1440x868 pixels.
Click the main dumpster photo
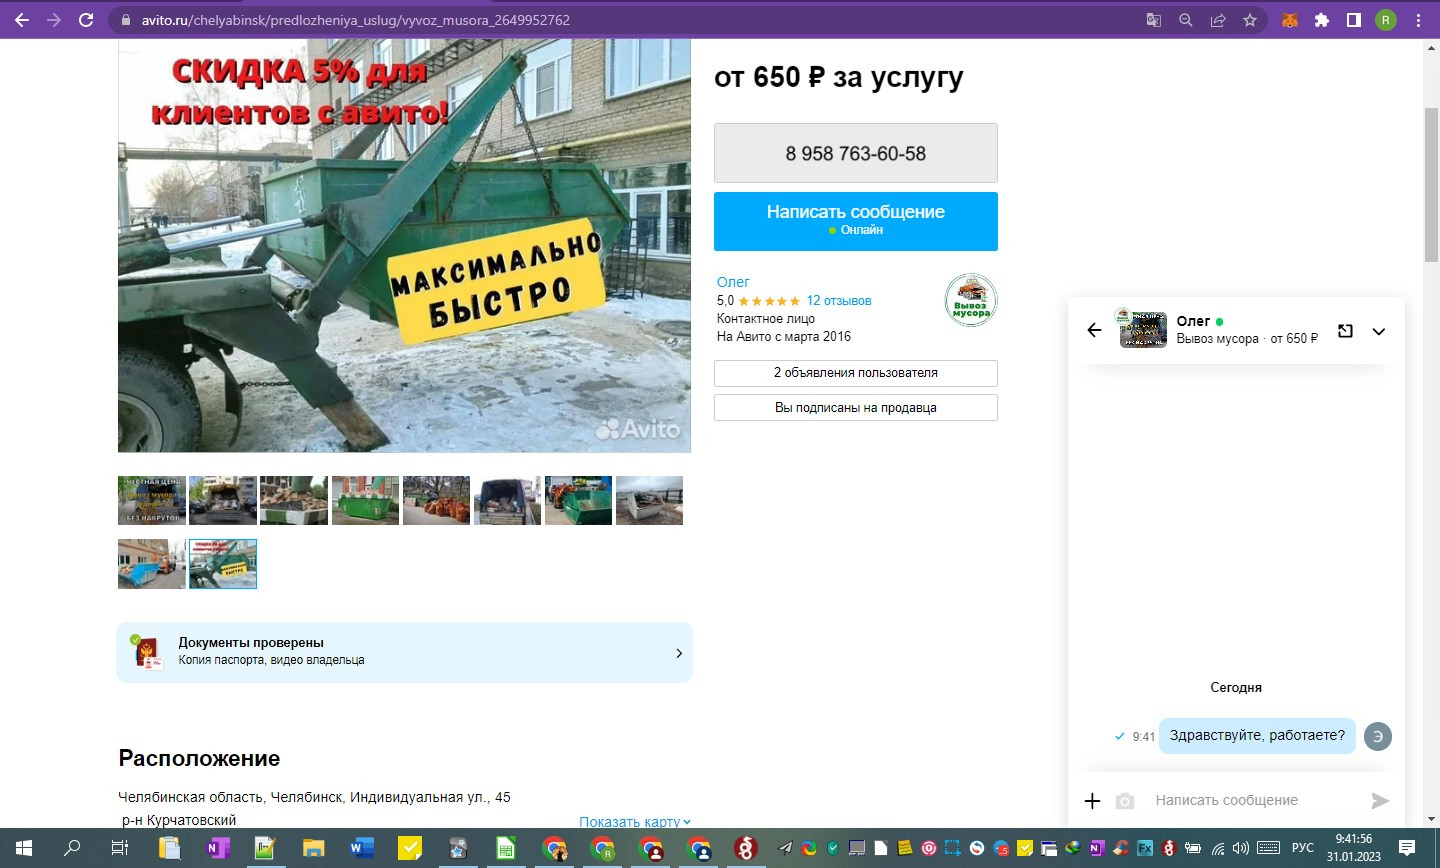click(404, 246)
